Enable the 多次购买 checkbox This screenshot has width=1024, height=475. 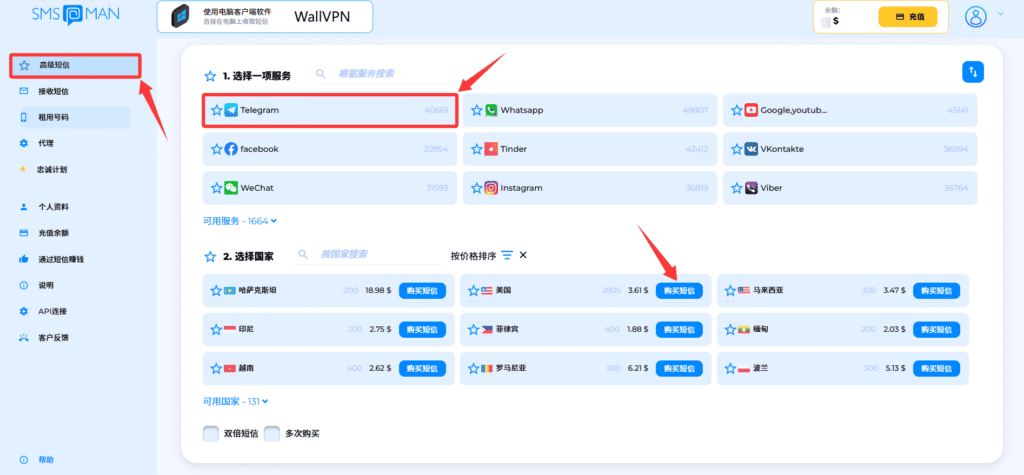[272, 434]
